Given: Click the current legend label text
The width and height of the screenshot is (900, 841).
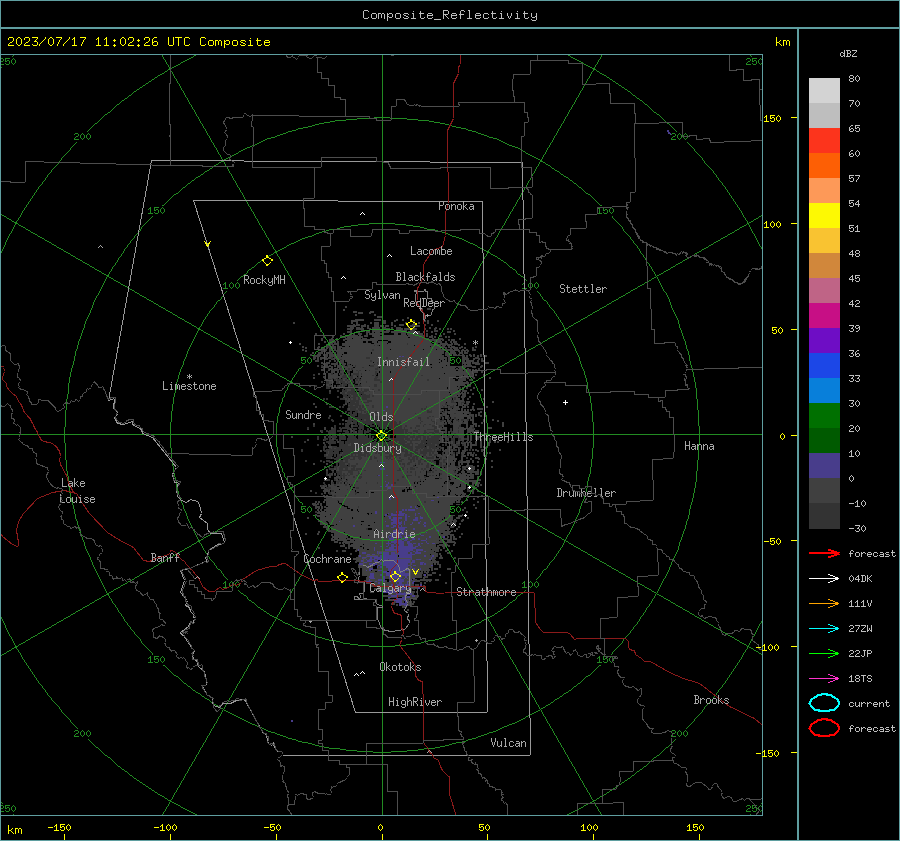Looking at the screenshot, I should pos(869,704).
